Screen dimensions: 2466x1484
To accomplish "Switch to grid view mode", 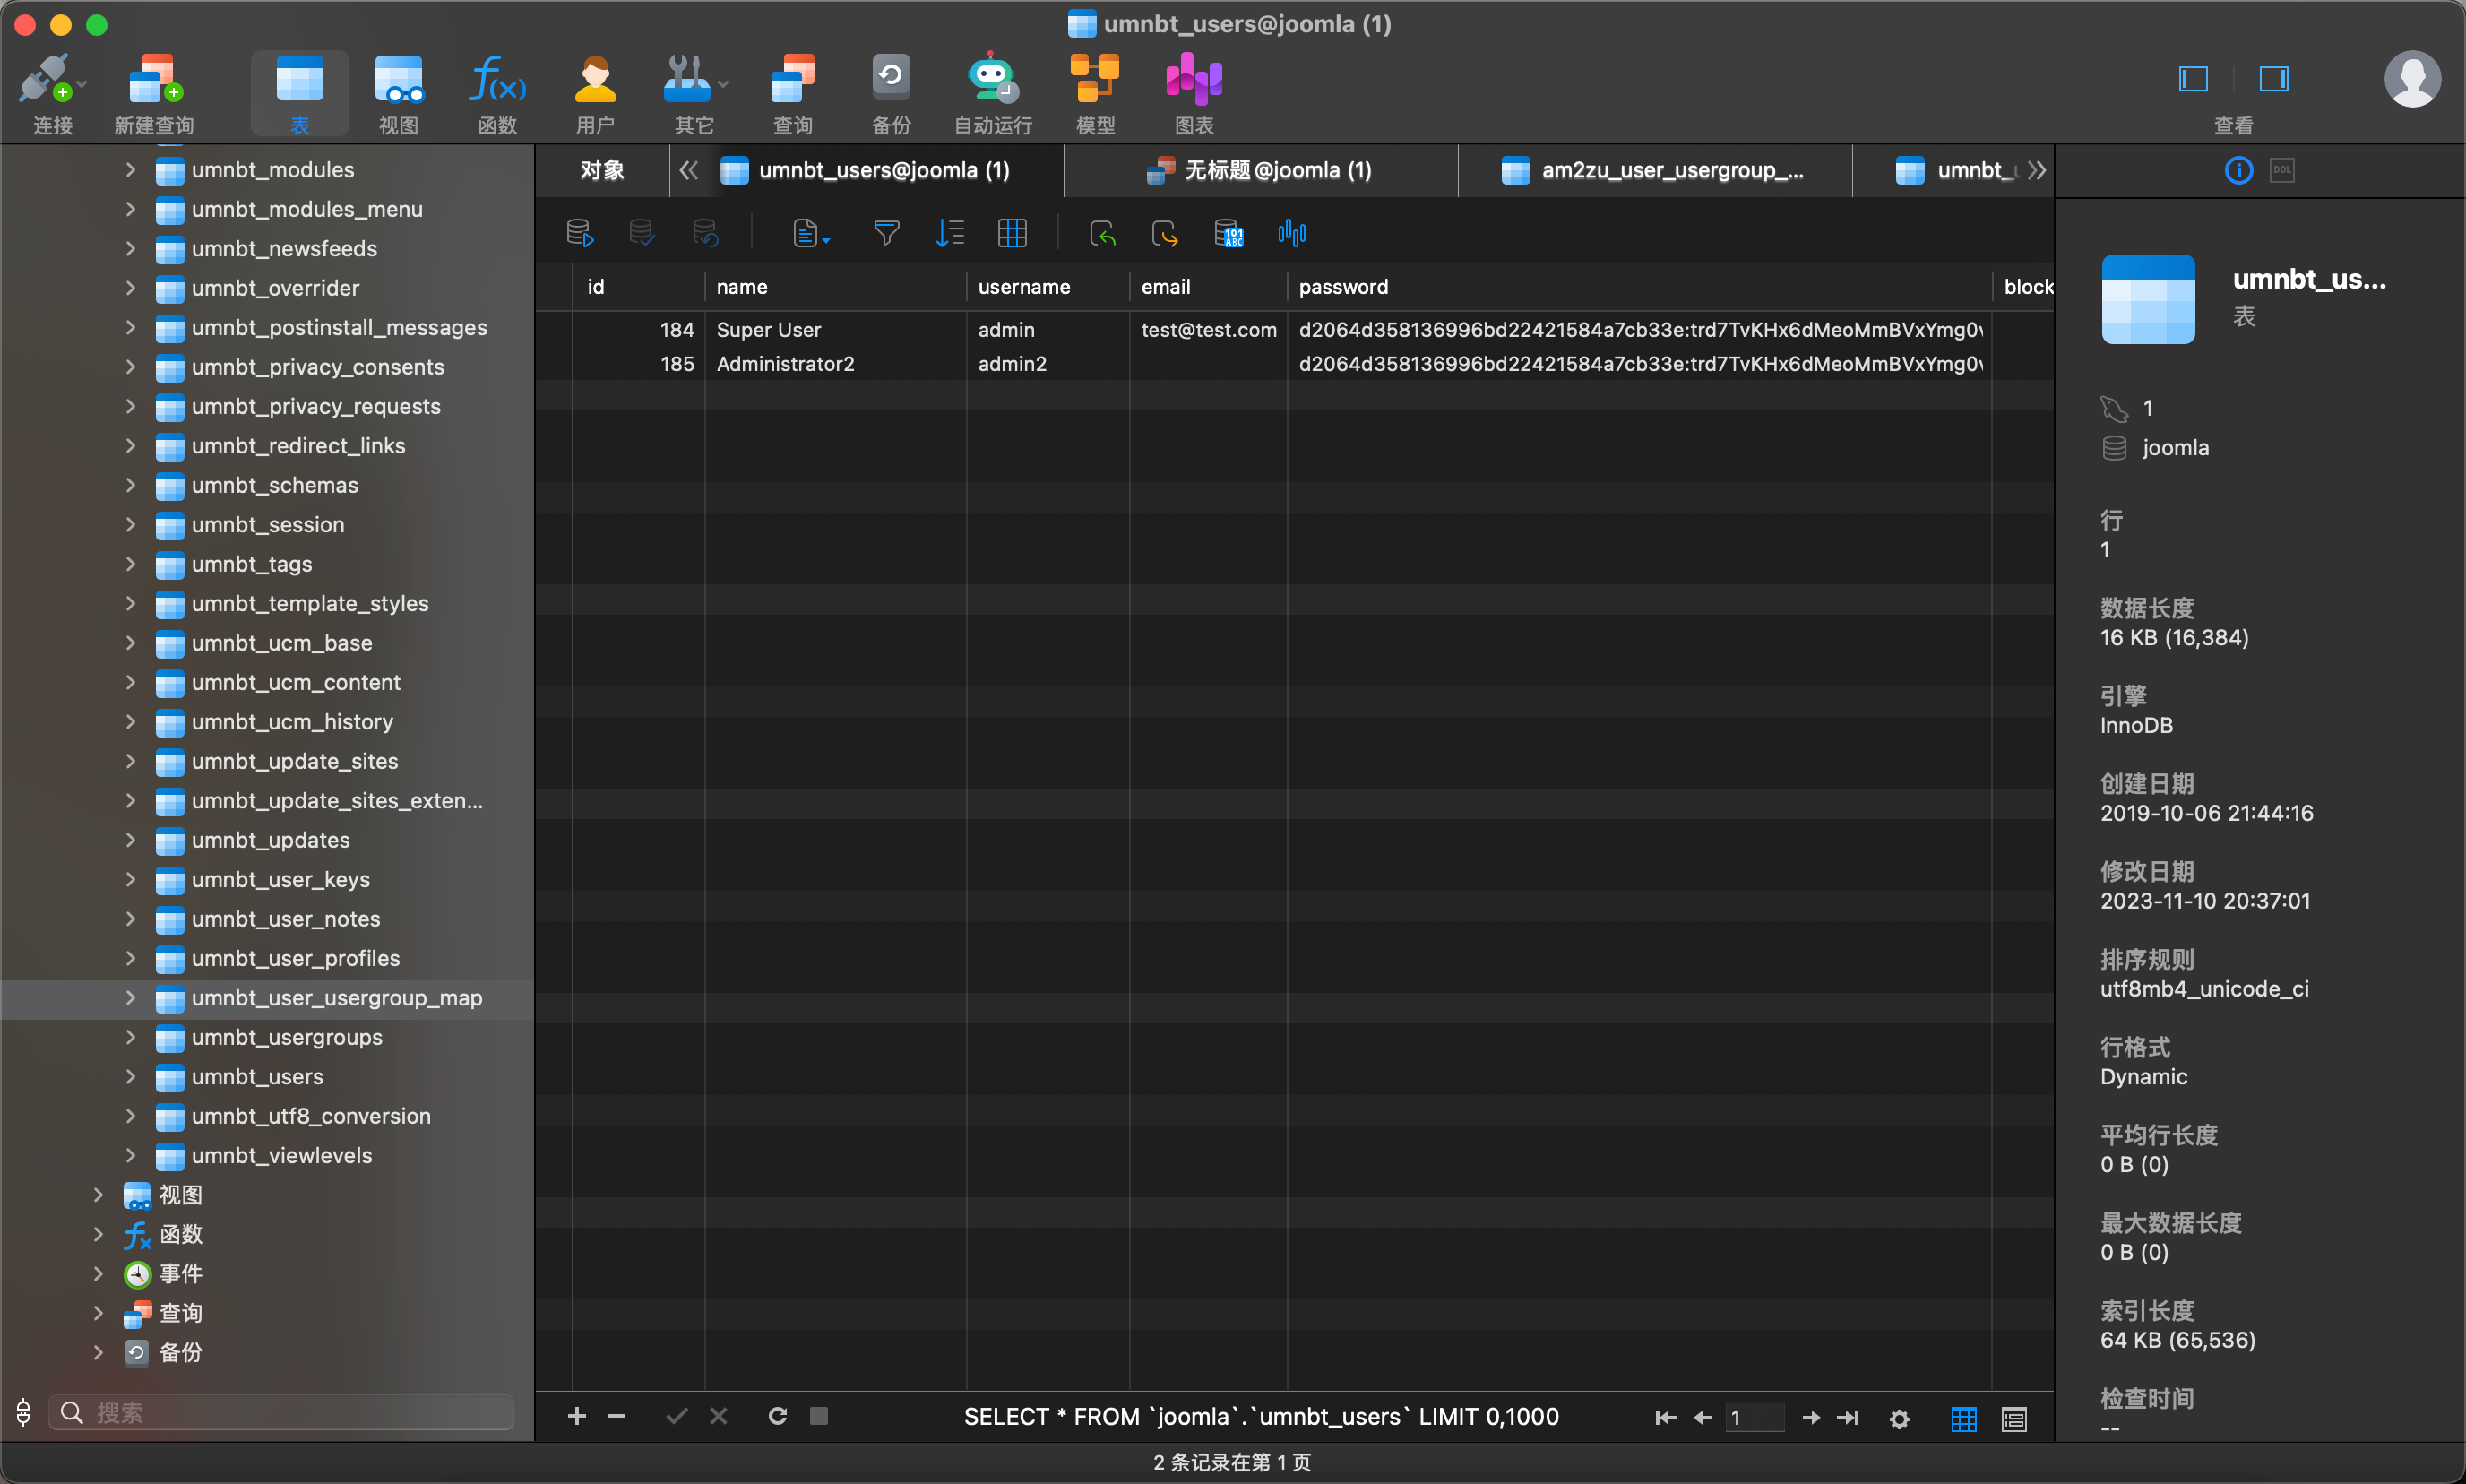I will 1963,1417.
